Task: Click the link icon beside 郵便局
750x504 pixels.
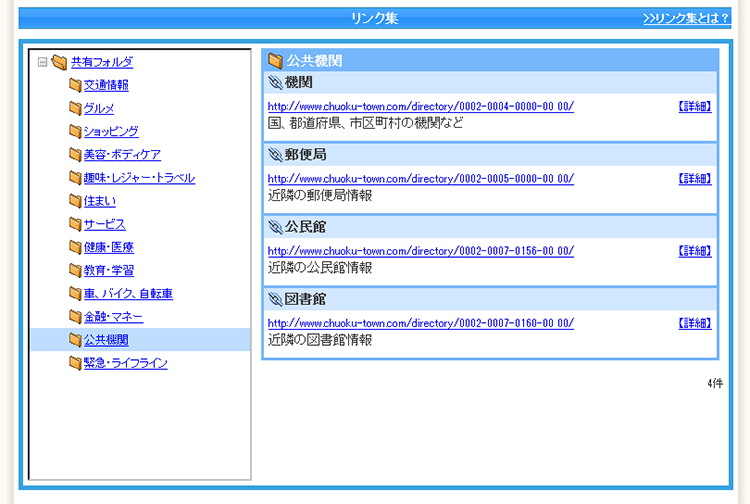Action: (276, 155)
